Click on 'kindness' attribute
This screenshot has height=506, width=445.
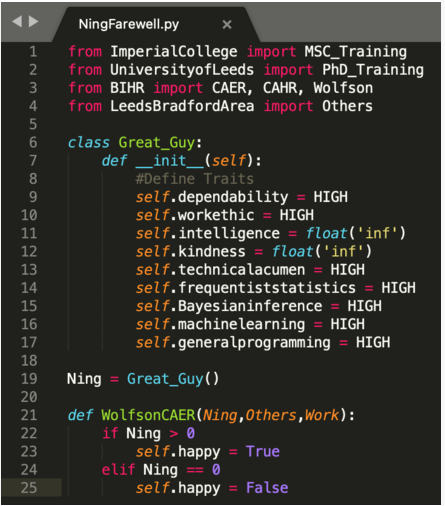pos(212,252)
